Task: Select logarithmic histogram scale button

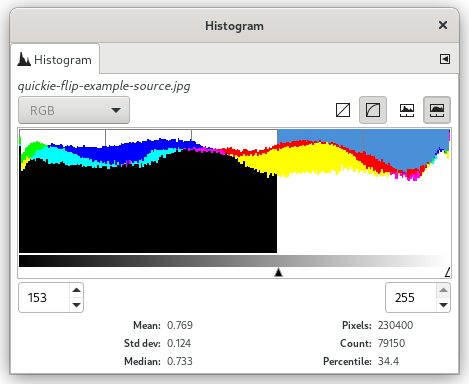Action: click(x=373, y=110)
